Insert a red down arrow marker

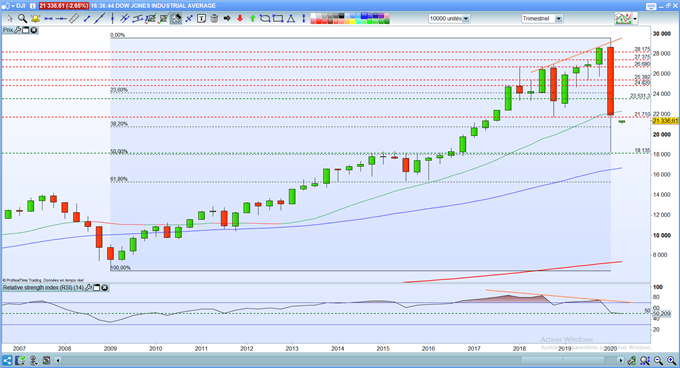[x=240, y=19]
